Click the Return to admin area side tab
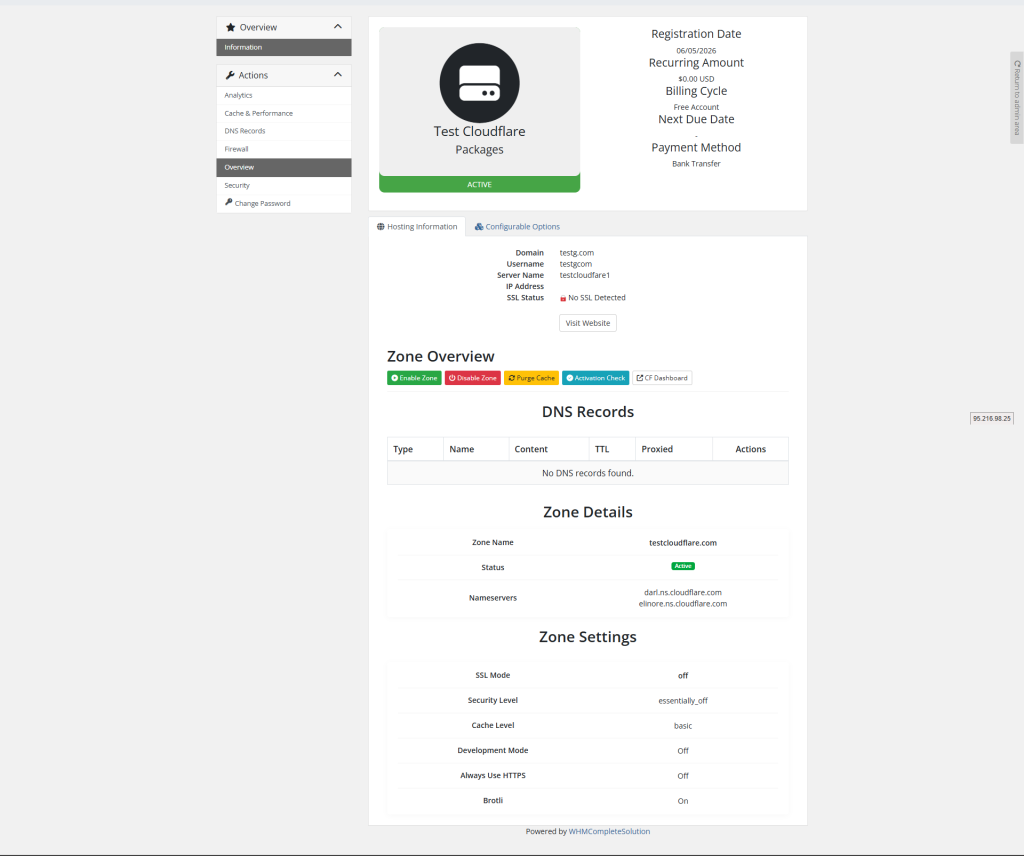Viewport: 1024px width, 856px height. 1017,98
